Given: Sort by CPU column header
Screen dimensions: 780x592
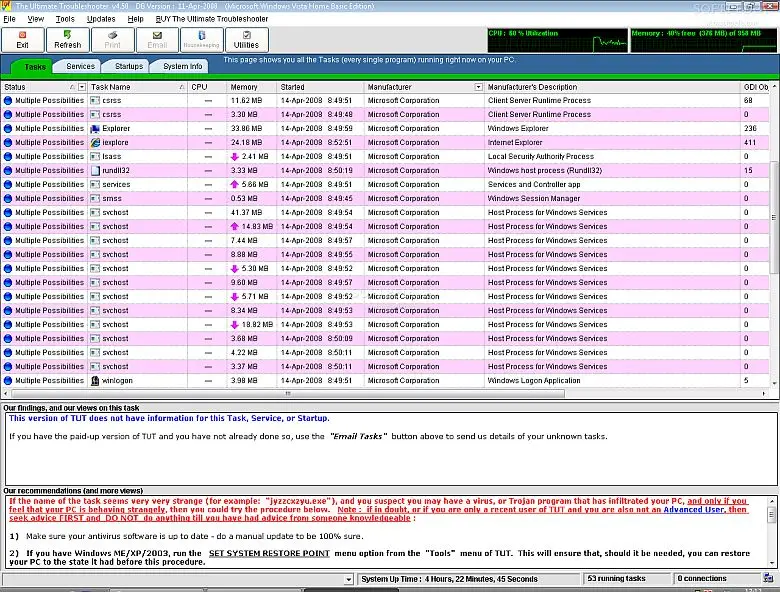Looking at the screenshot, I should coord(207,87).
